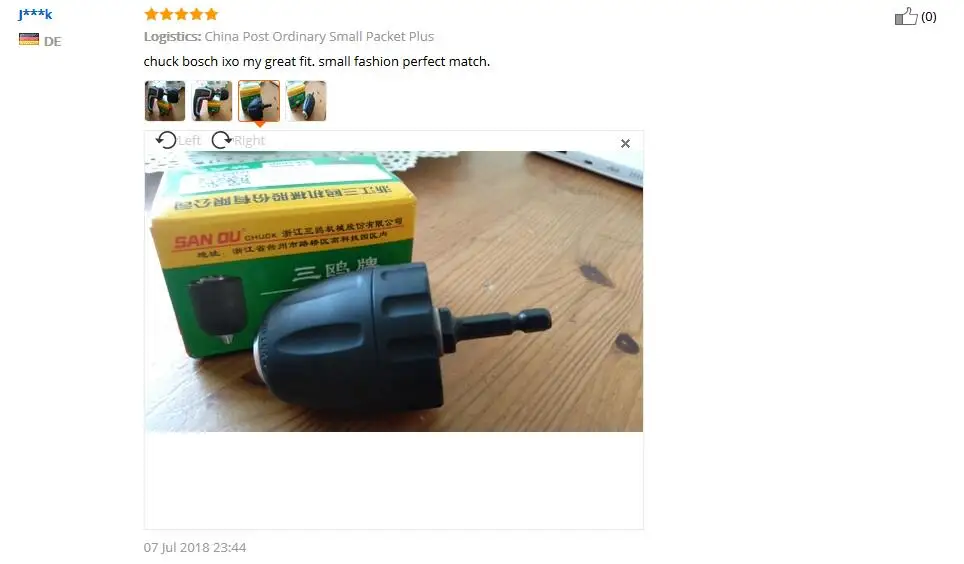Click the first orange rating star
Image resolution: width=964 pixels, height=564 pixels.
point(151,14)
